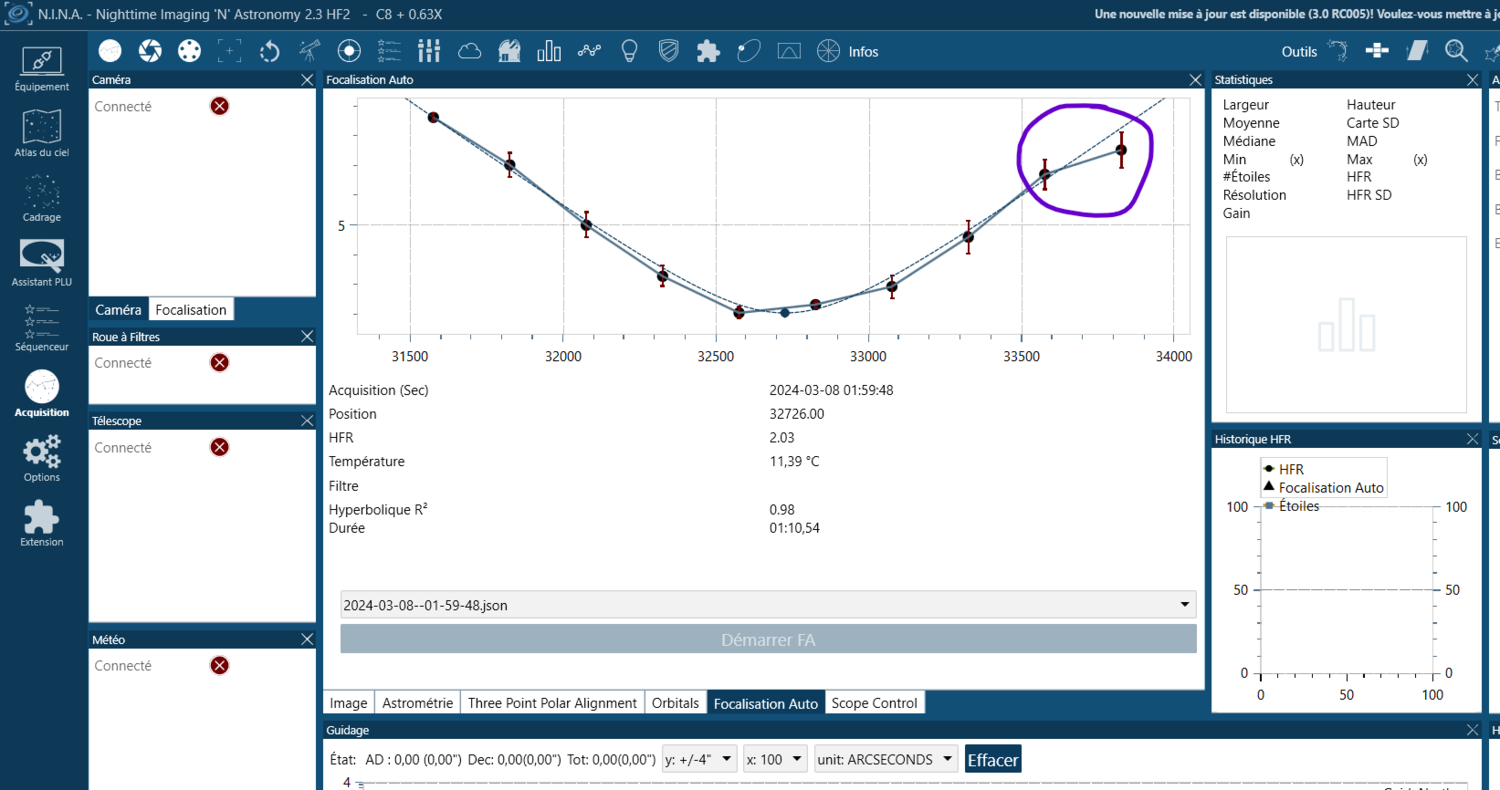The image size is (1500, 790).
Task: Select the Focalisation Auto tab
Action: click(x=765, y=703)
